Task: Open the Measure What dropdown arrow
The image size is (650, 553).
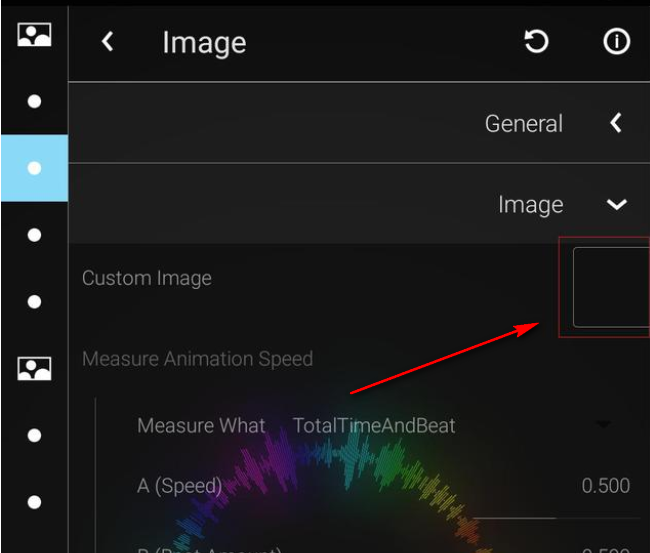Action: point(603,425)
